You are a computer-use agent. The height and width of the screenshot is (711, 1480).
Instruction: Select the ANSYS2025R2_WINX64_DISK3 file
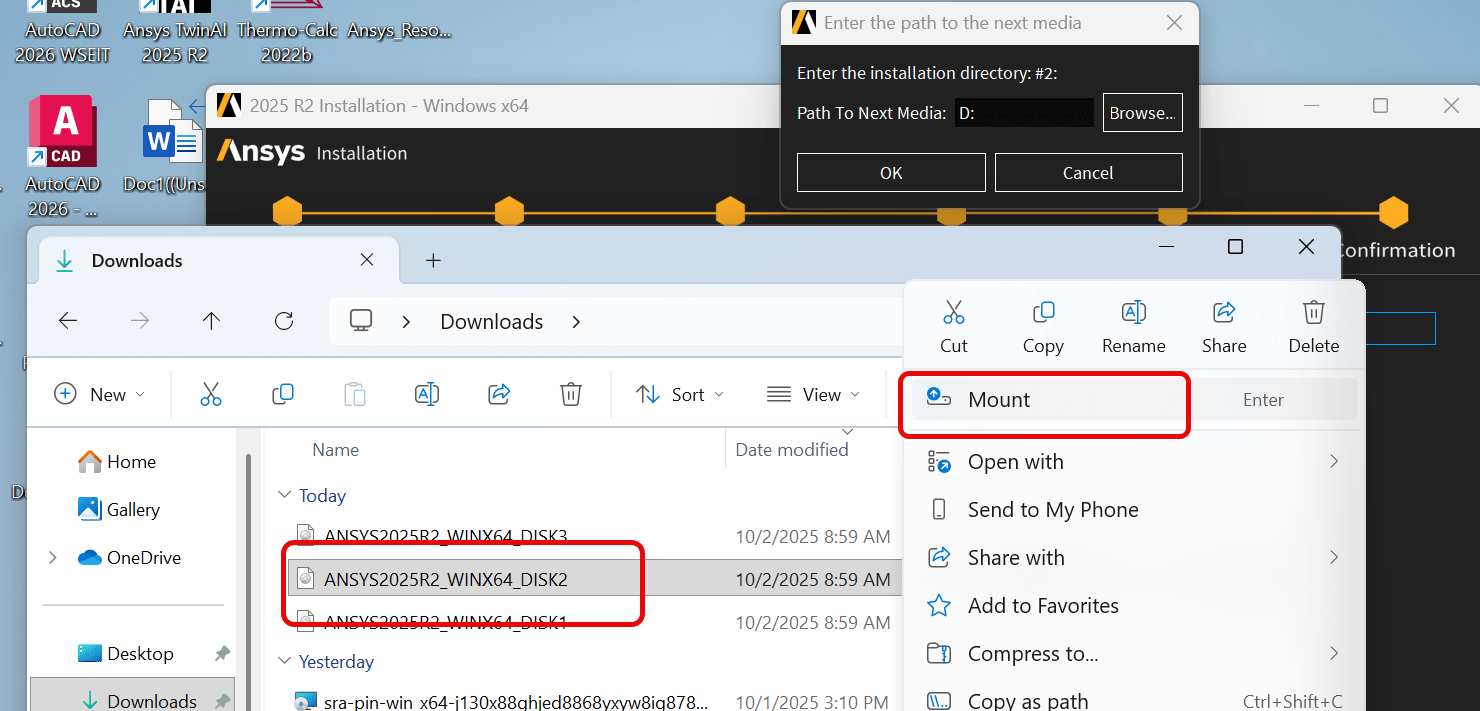coord(445,537)
